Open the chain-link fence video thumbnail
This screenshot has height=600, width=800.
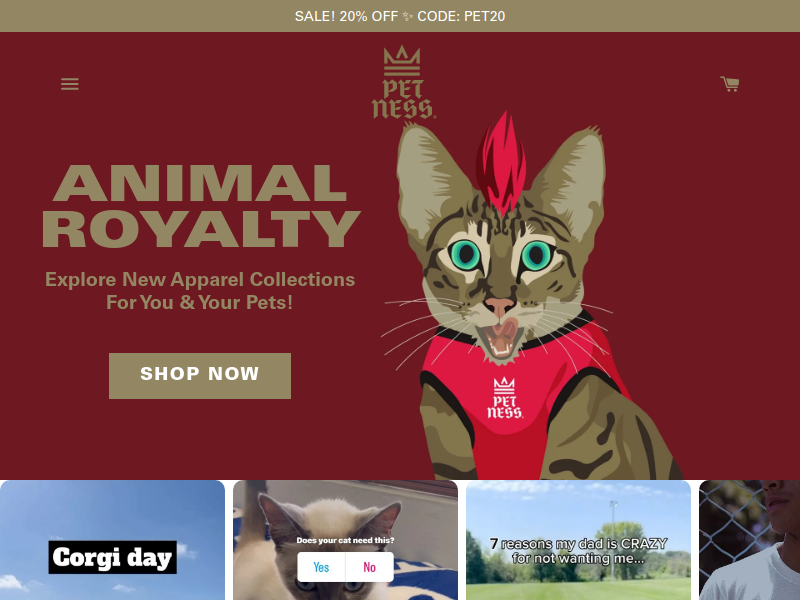(749, 540)
